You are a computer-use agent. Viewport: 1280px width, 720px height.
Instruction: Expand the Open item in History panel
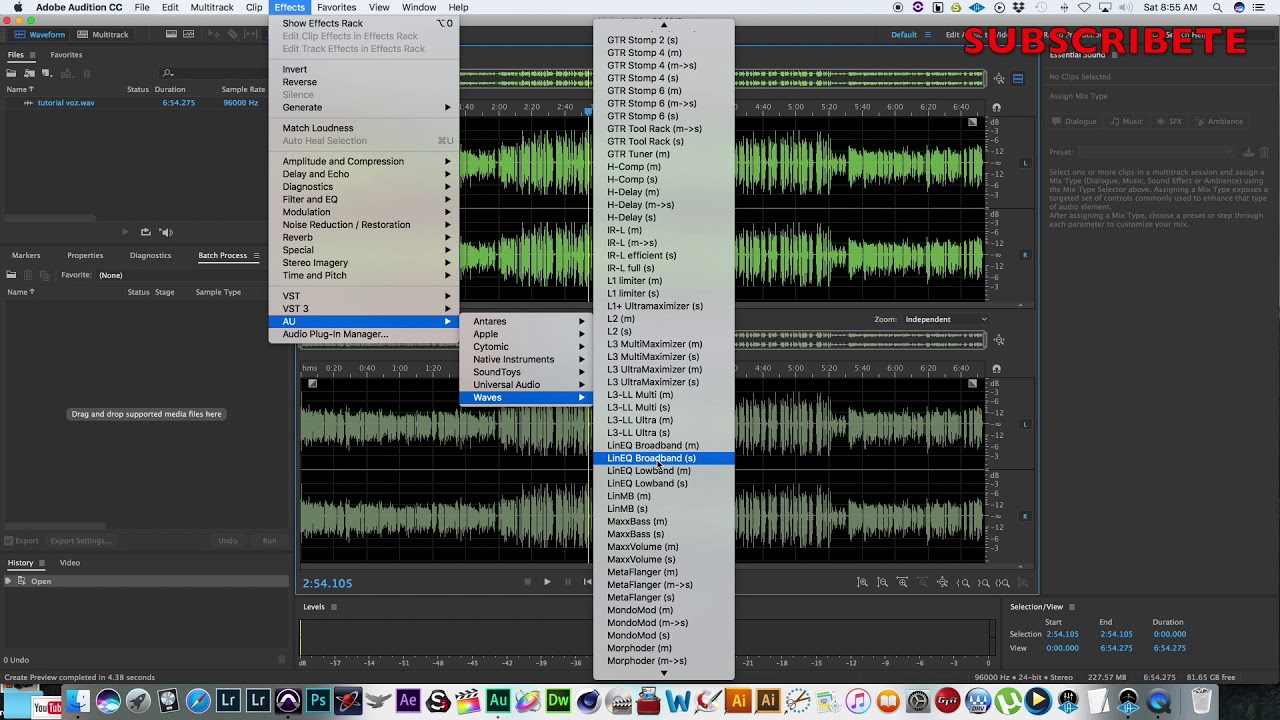click(x=10, y=581)
